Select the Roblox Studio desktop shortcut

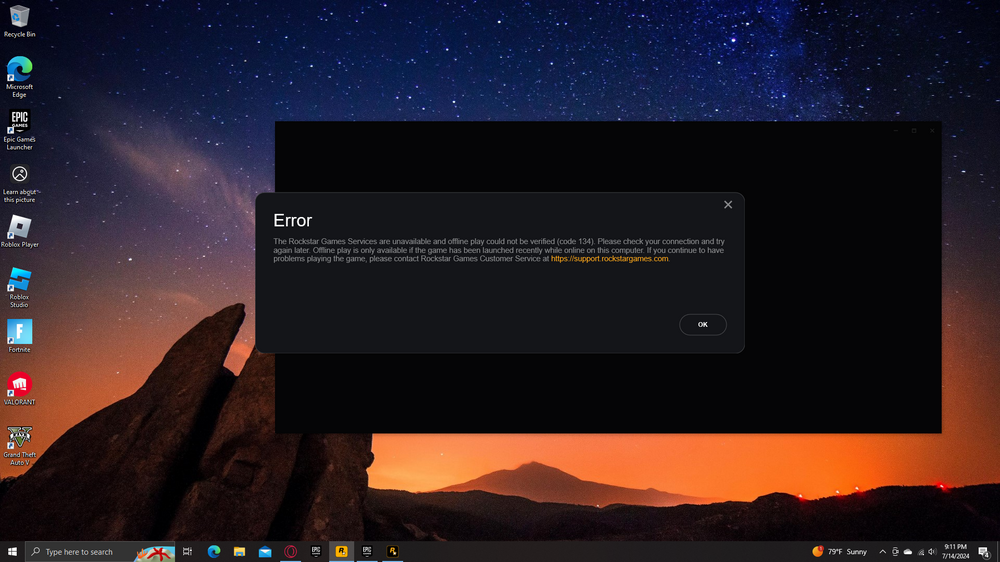pos(19,288)
